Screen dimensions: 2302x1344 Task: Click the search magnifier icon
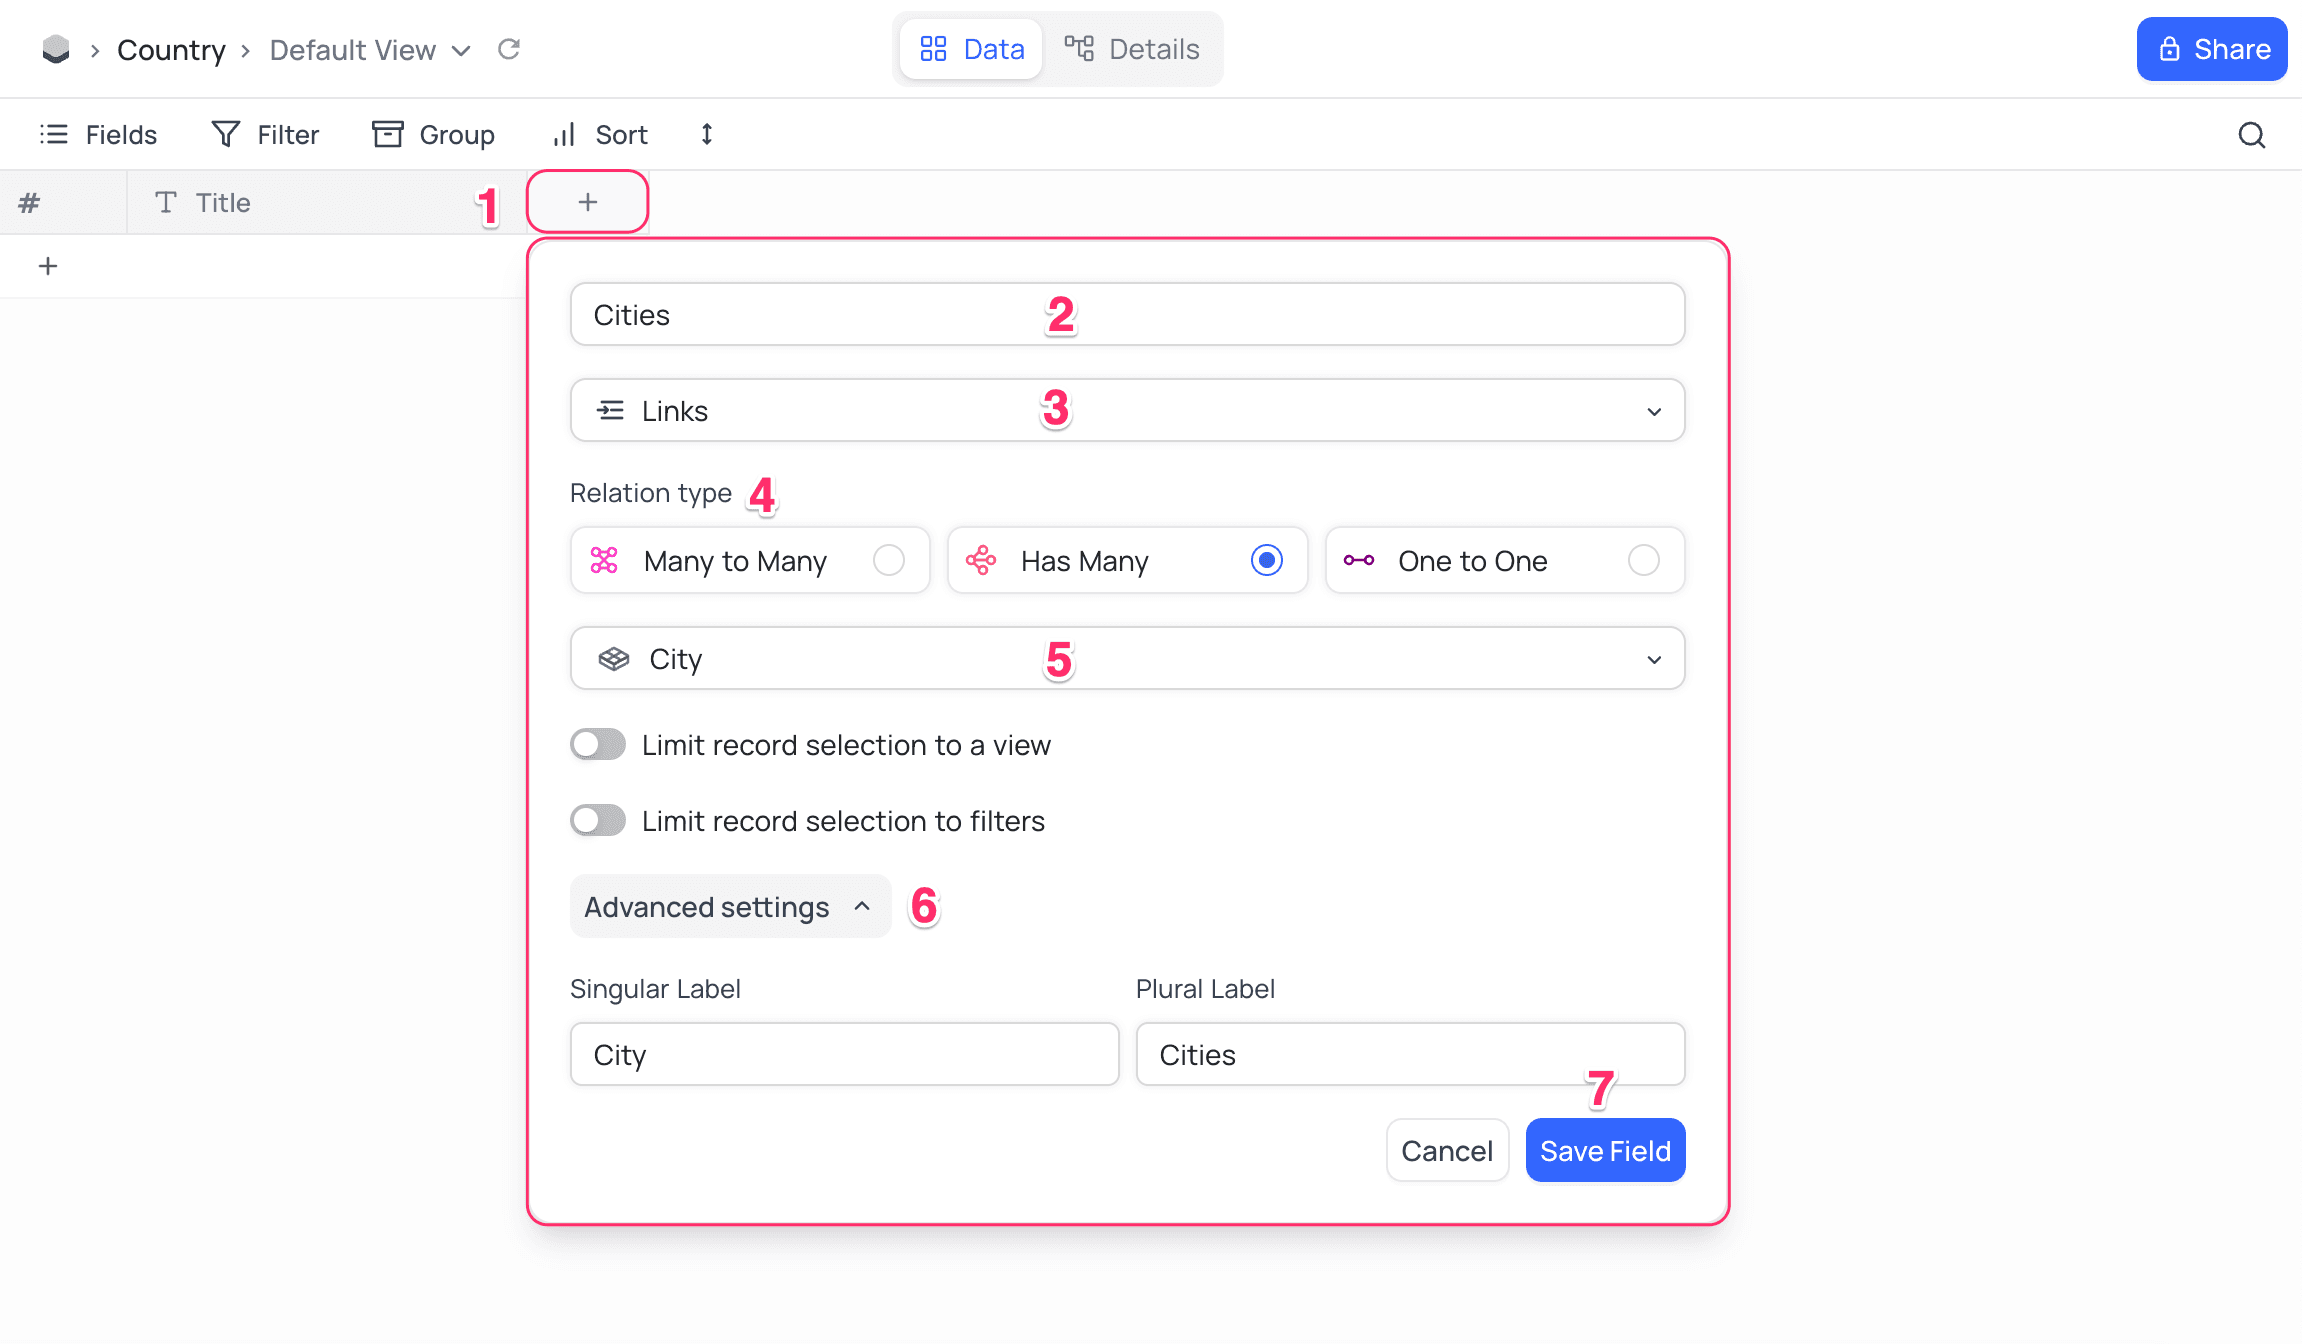tap(2251, 135)
